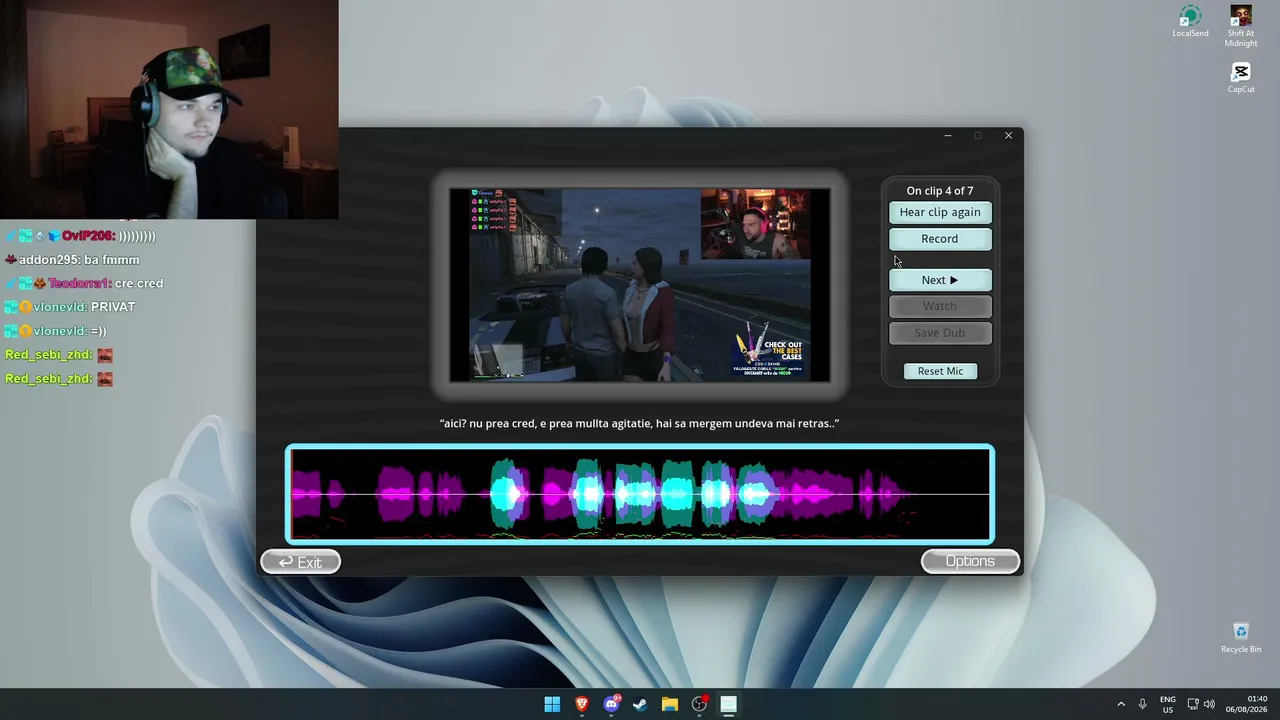Open the Recycle Bin on the desktop
1280x720 pixels.
[x=1241, y=637]
